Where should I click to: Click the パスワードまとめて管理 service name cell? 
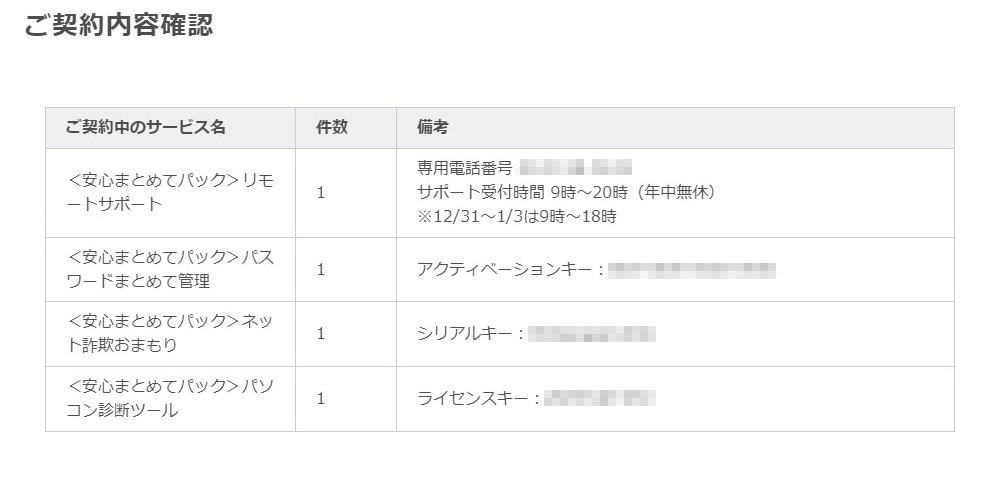point(170,270)
